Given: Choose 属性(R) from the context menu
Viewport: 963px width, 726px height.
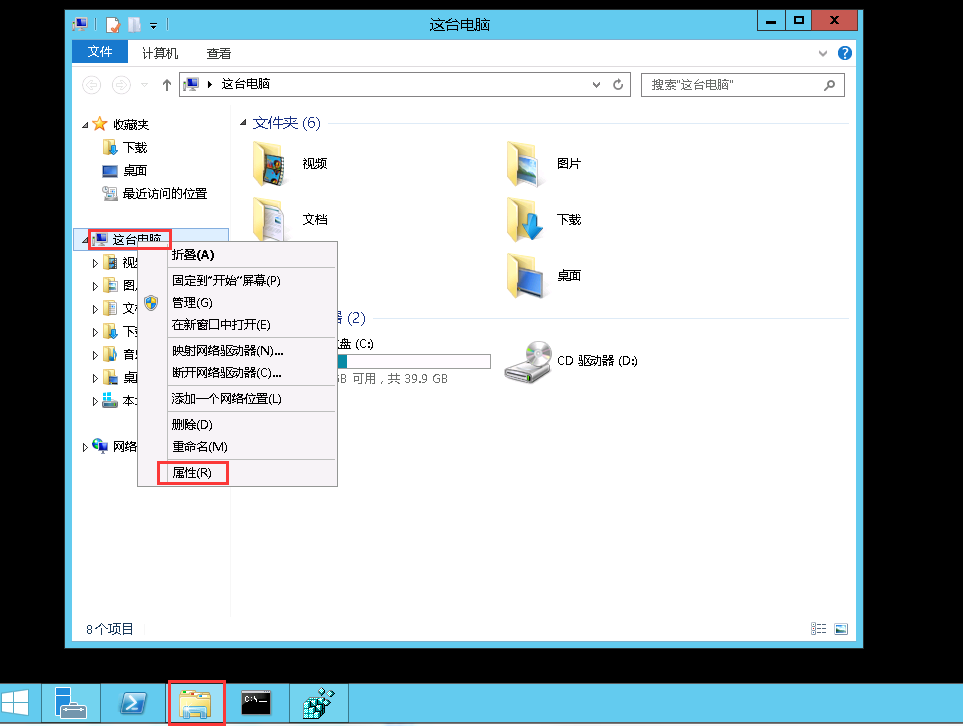Looking at the screenshot, I should (x=192, y=473).
